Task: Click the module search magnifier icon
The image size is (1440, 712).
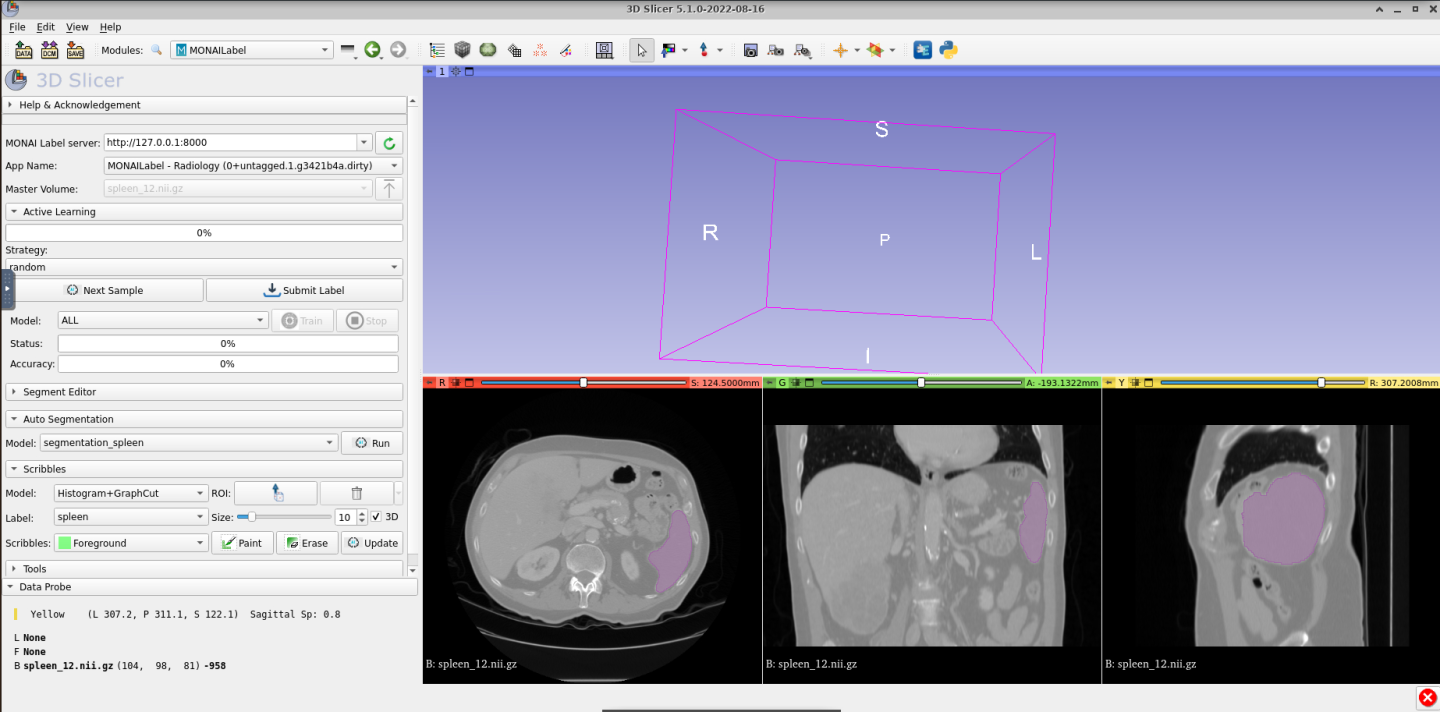Action: pyautogui.click(x=157, y=50)
